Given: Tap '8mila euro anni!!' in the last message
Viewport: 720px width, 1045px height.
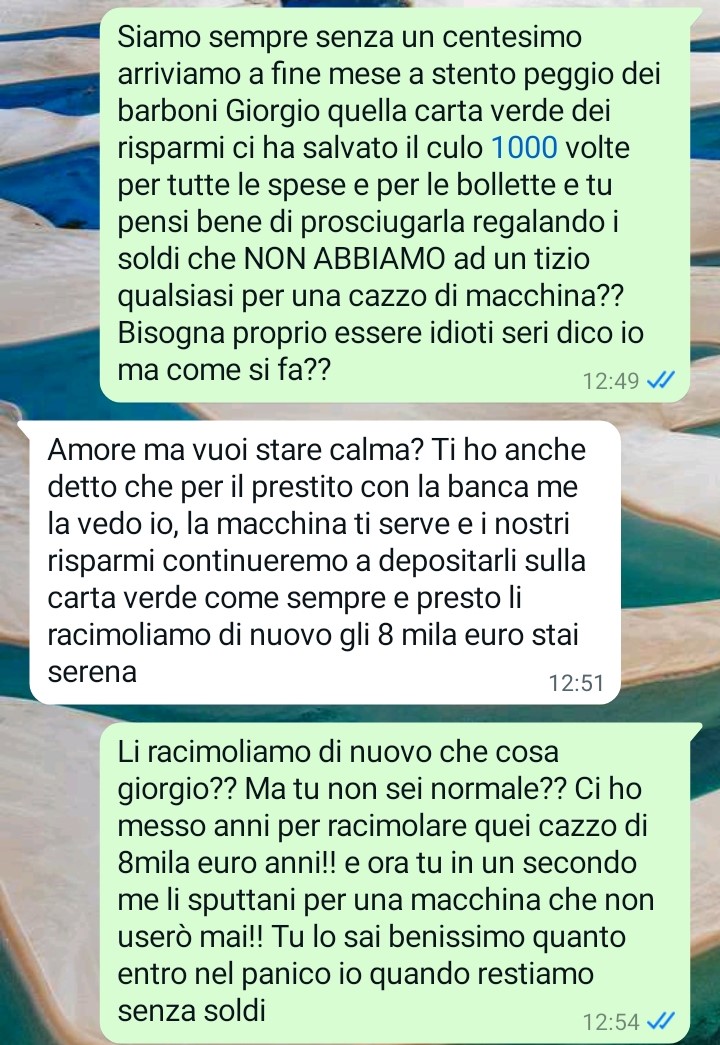Looking at the screenshot, I should point(227,863).
